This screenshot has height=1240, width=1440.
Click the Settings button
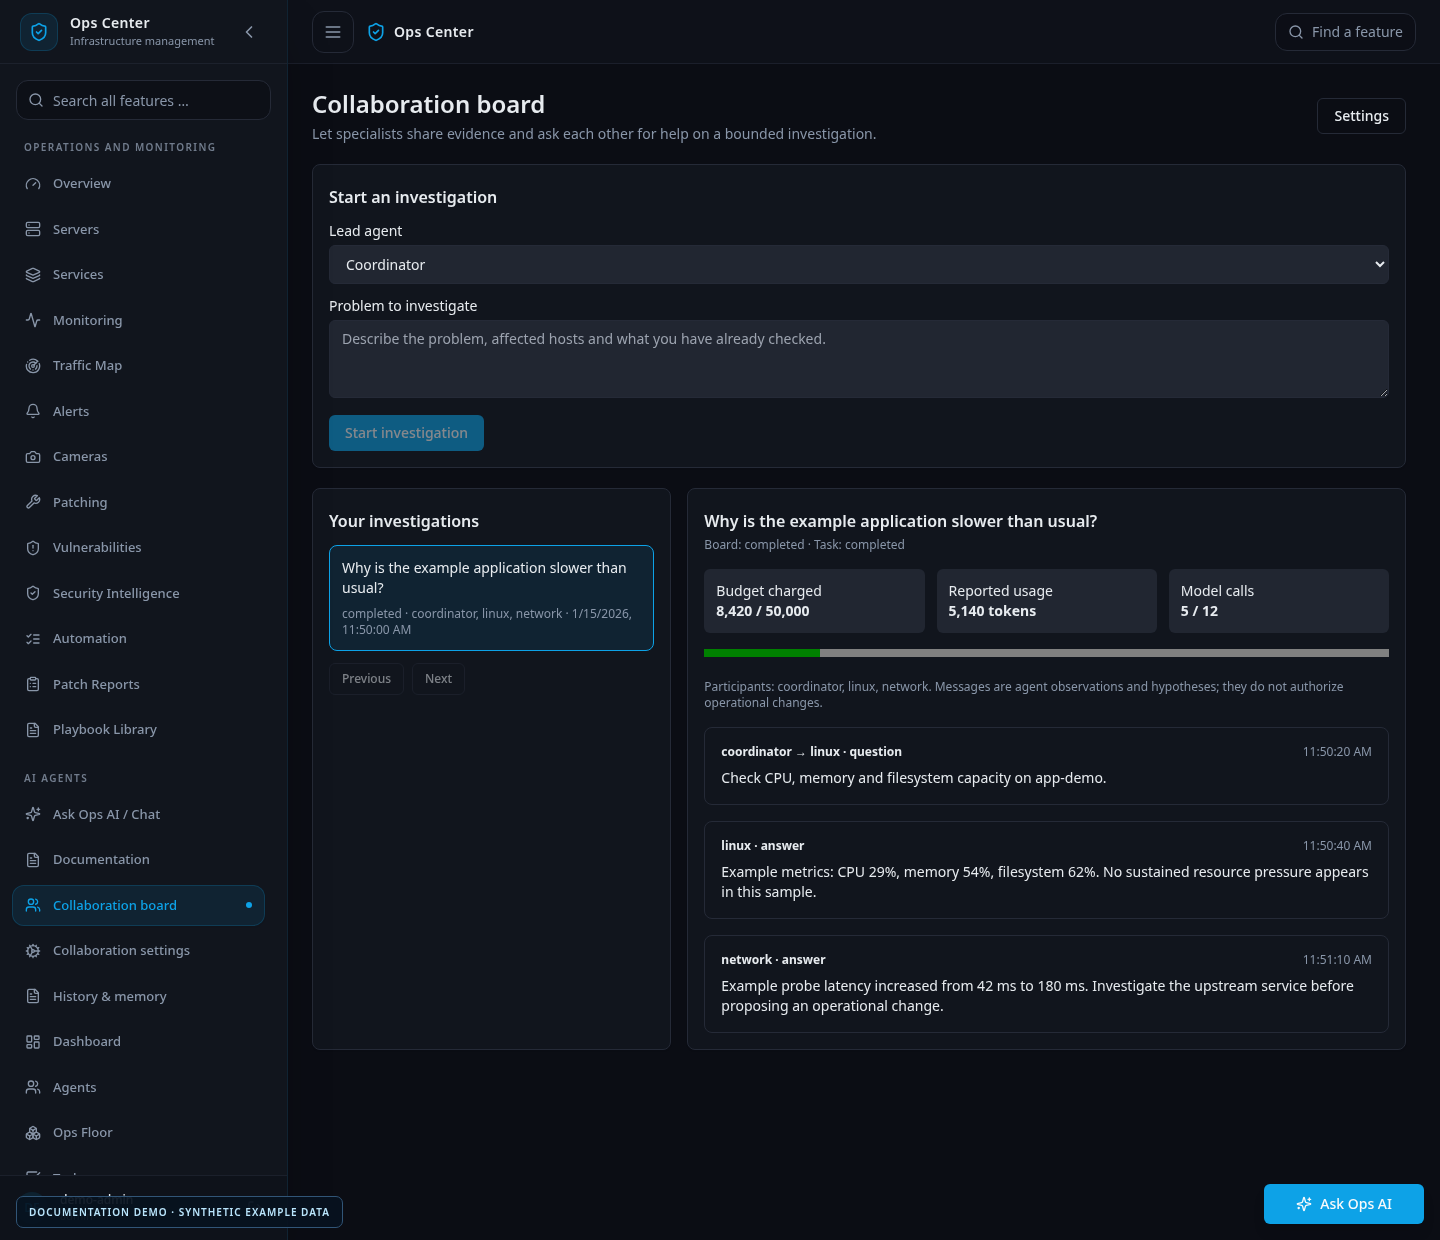[1361, 116]
